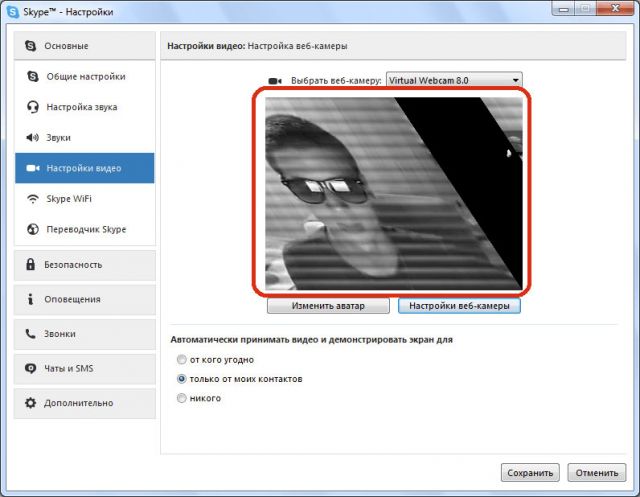Expand the Дополнительно section
640x497 pixels.
[x=85, y=403]
